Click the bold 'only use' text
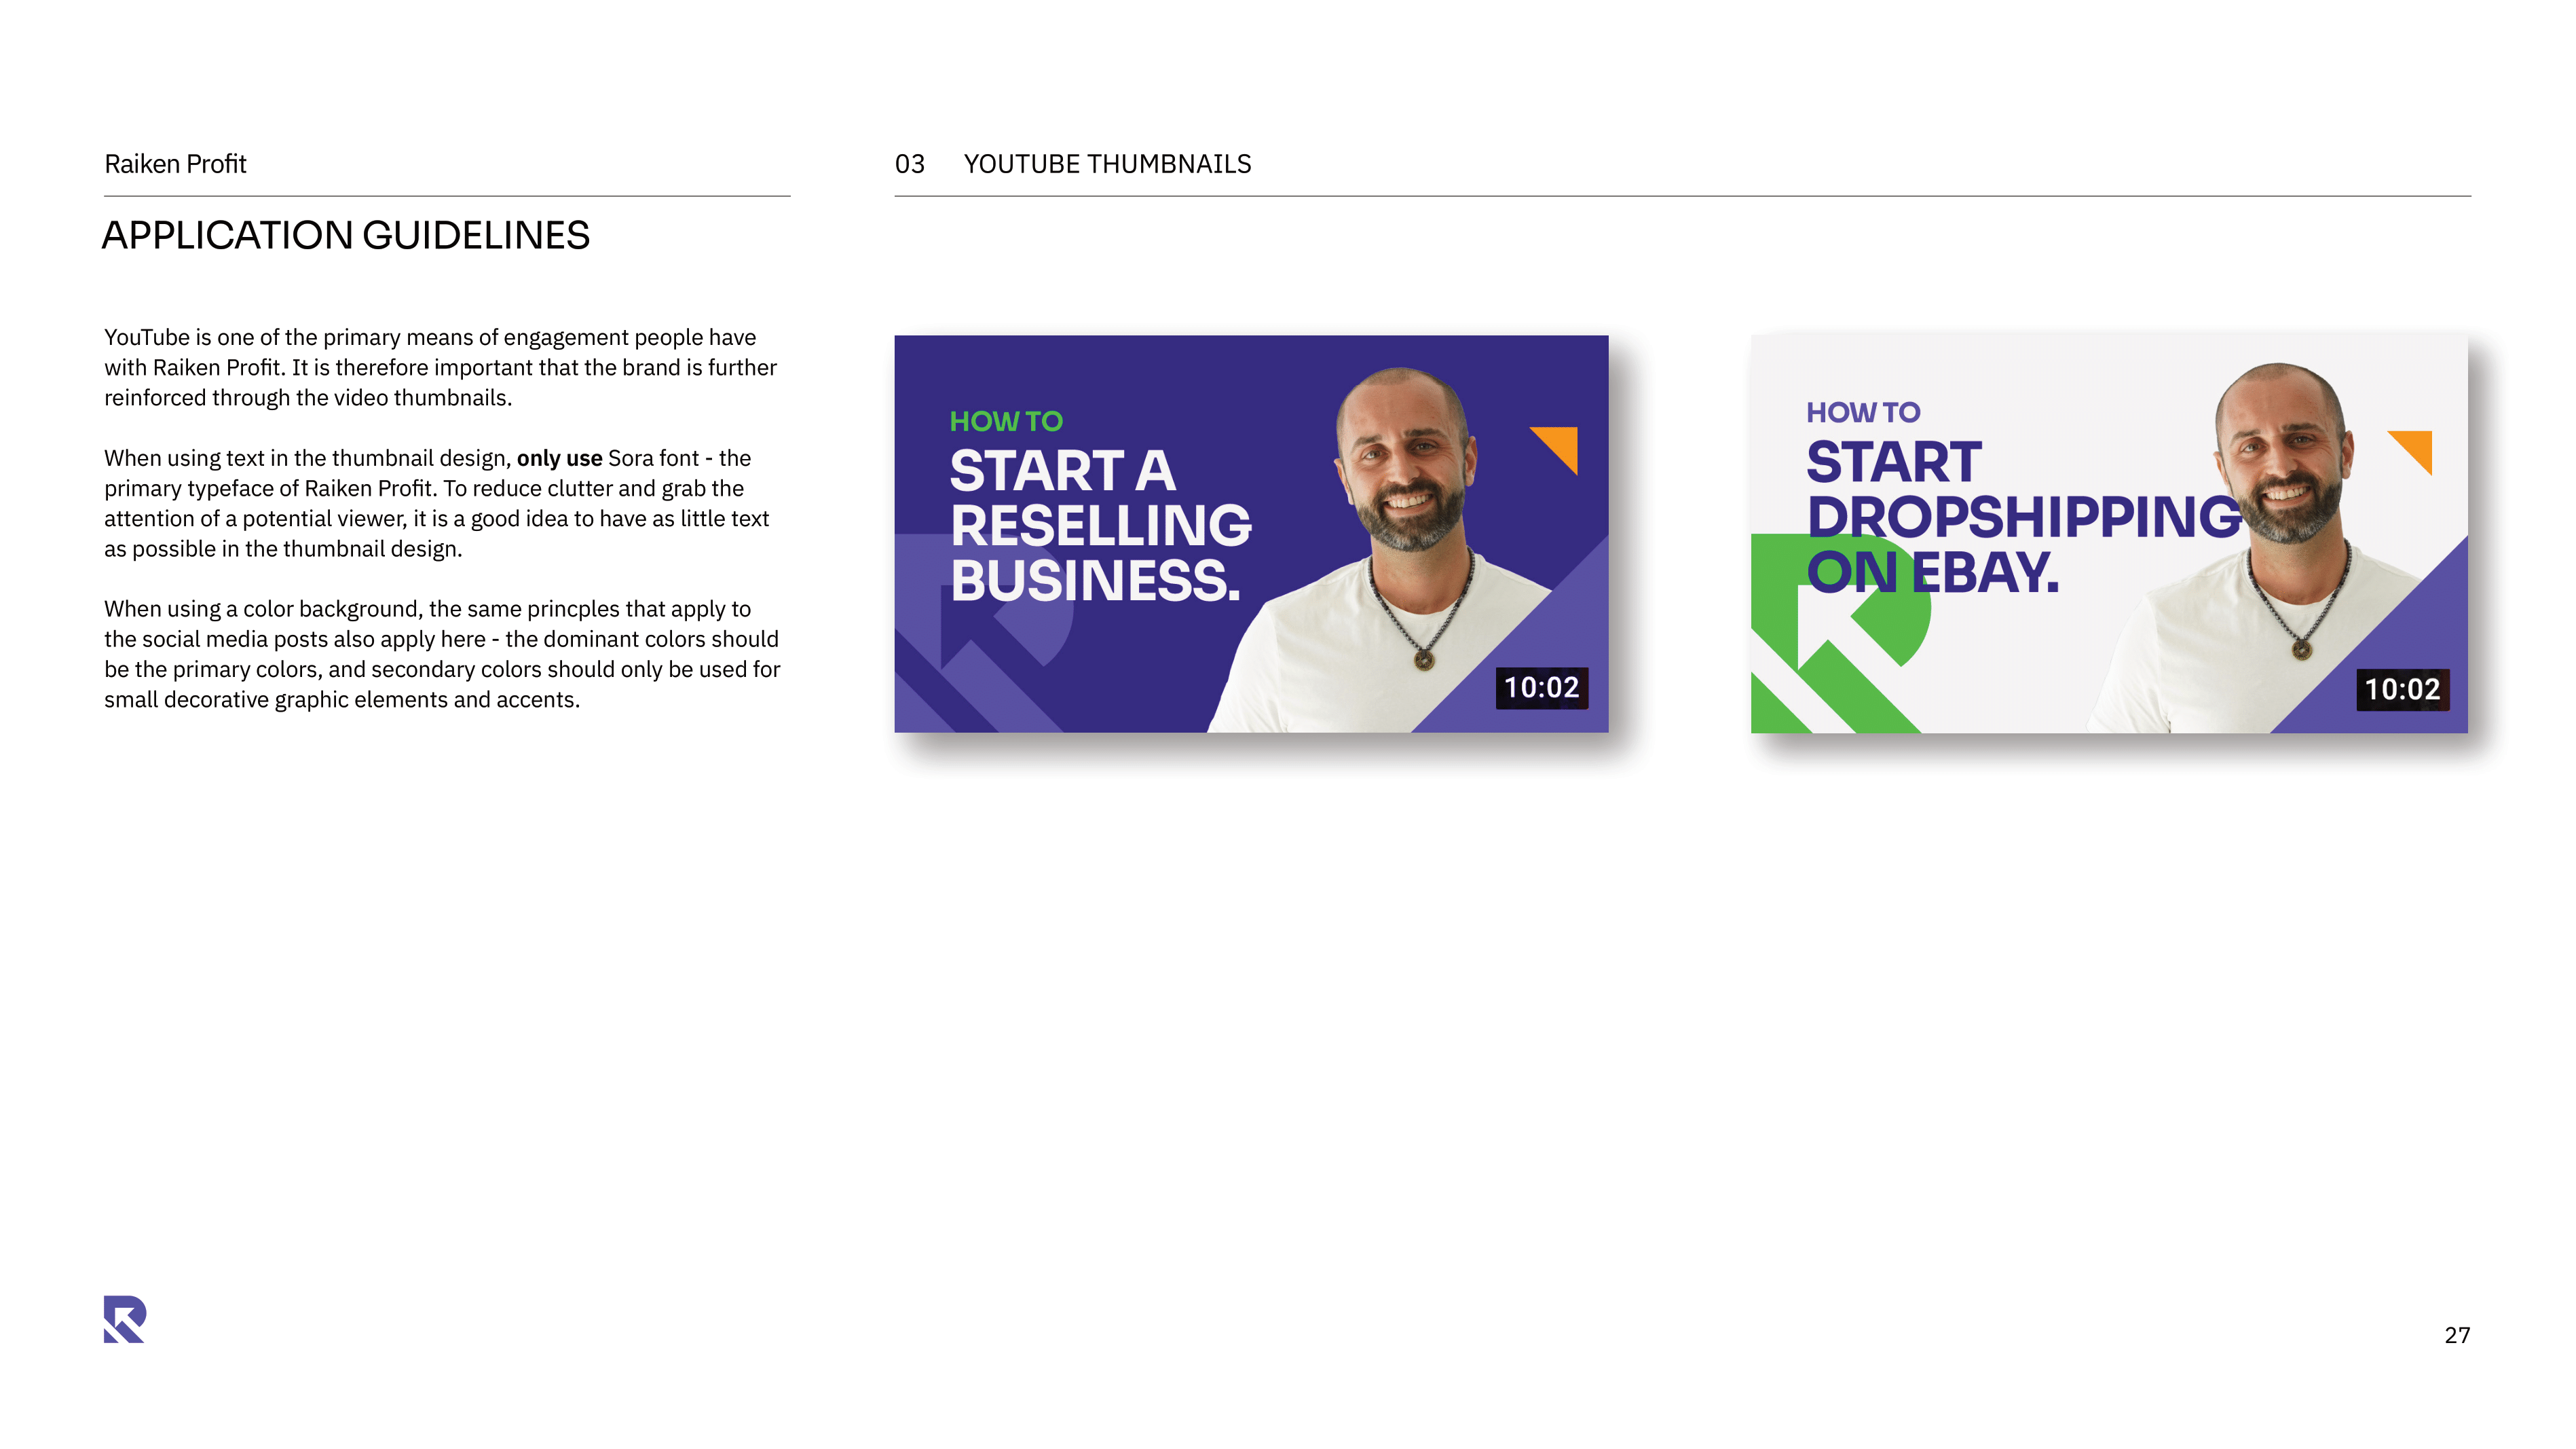 pyautogui.click(x=559, y=458)
